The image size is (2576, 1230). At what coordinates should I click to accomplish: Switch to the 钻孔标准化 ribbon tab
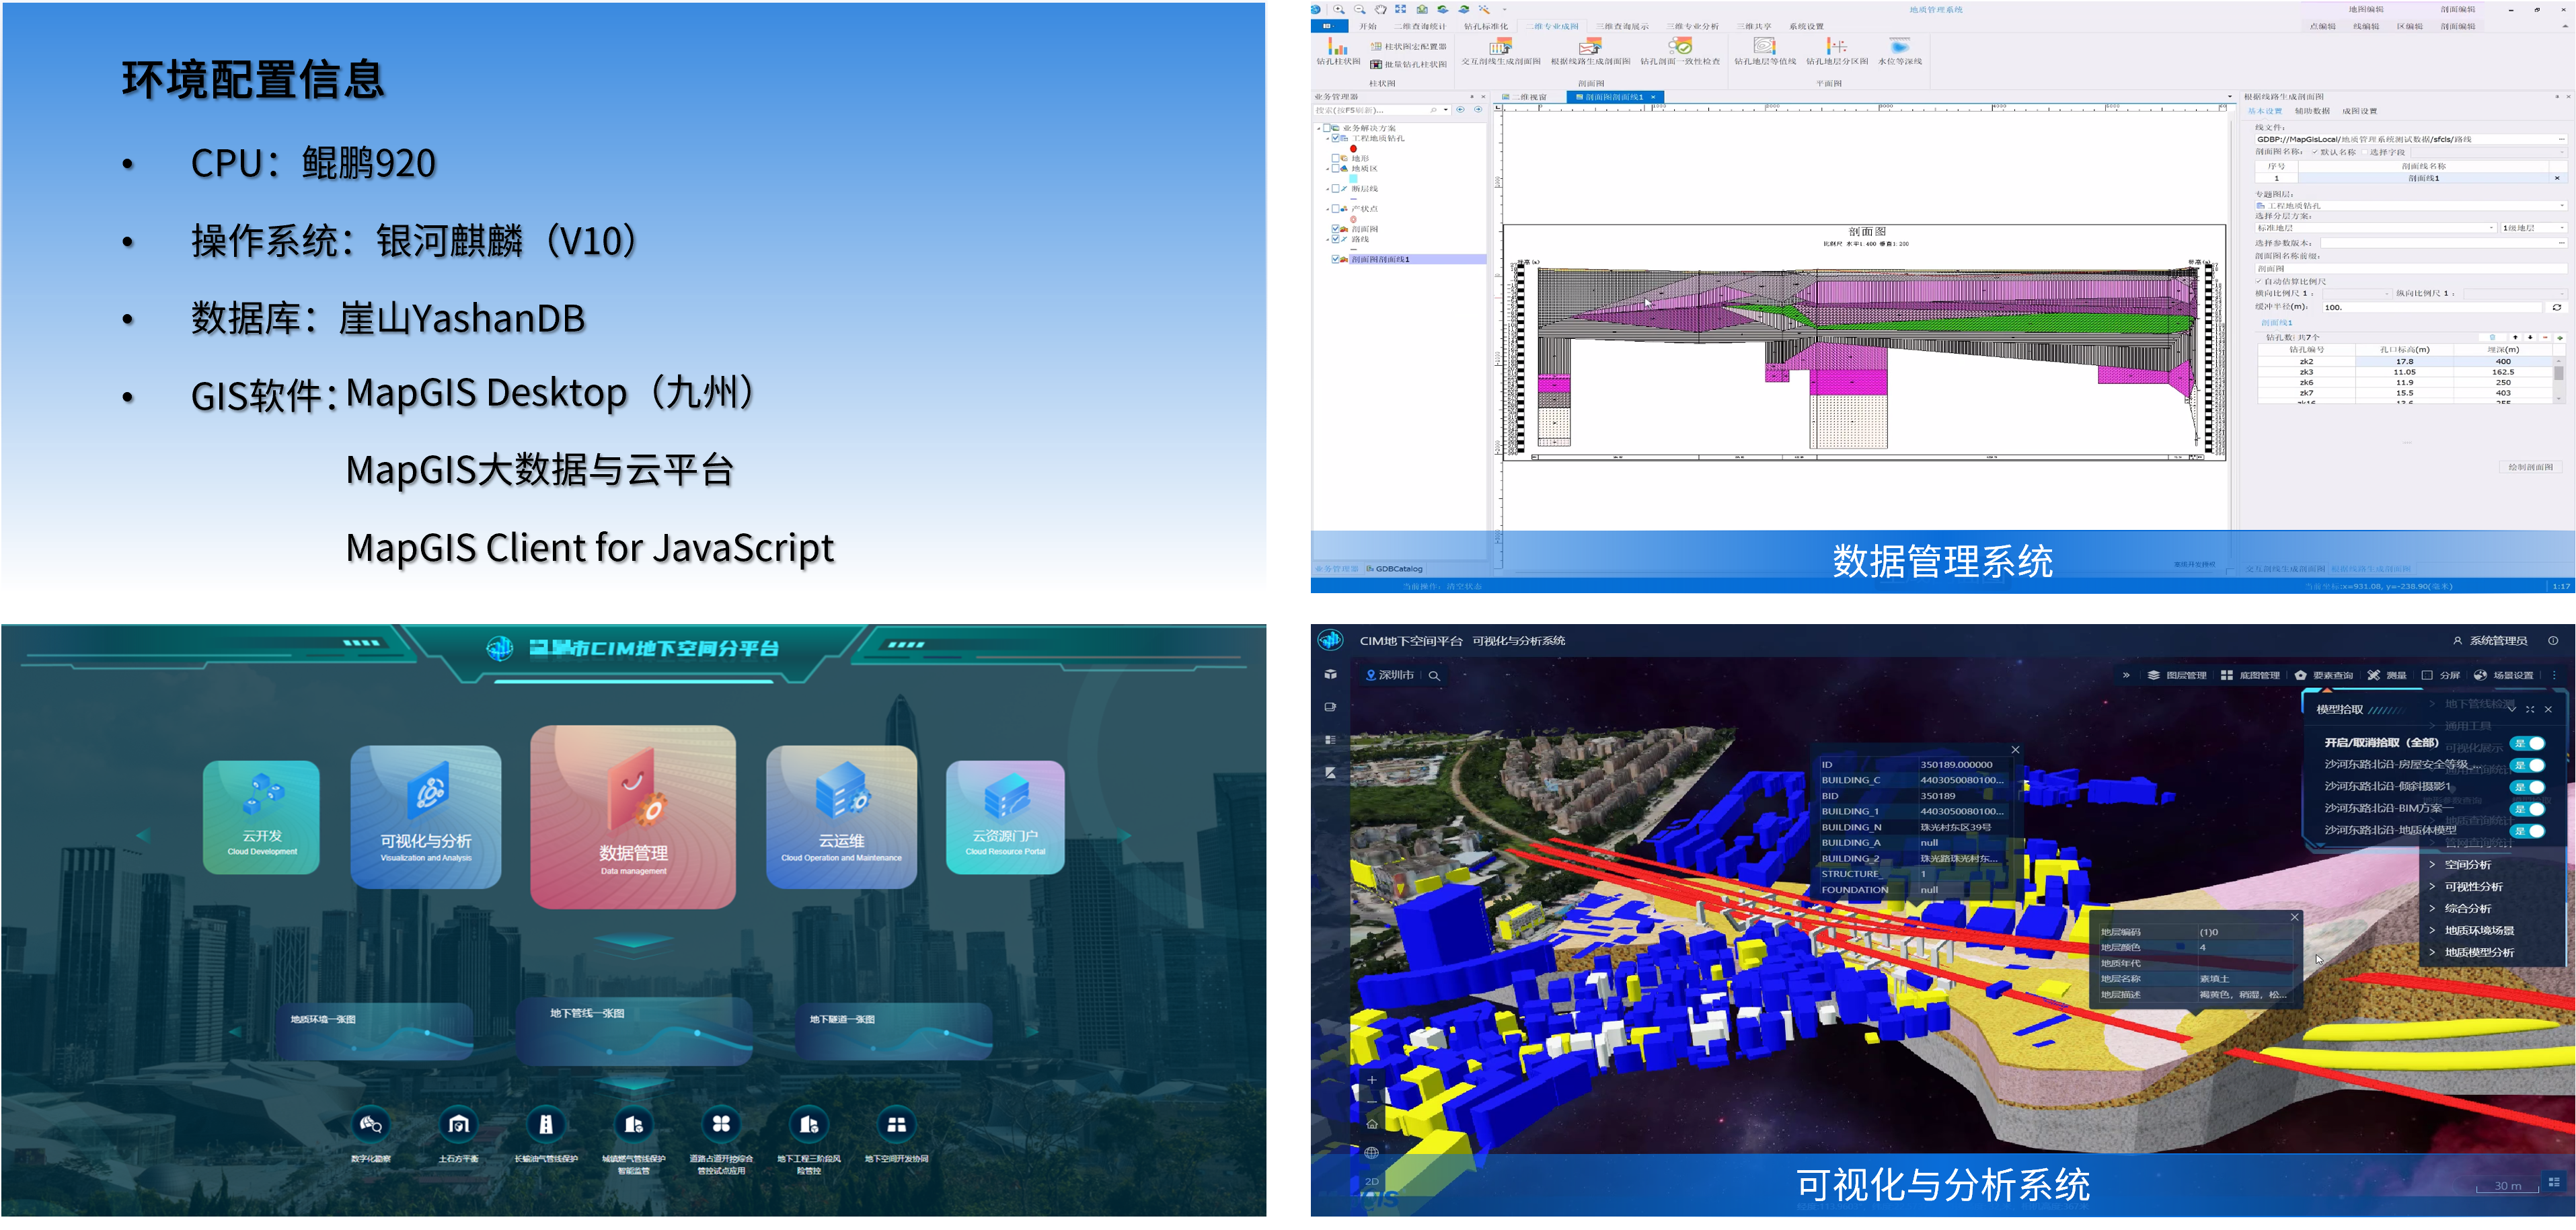coord(1486,26)
